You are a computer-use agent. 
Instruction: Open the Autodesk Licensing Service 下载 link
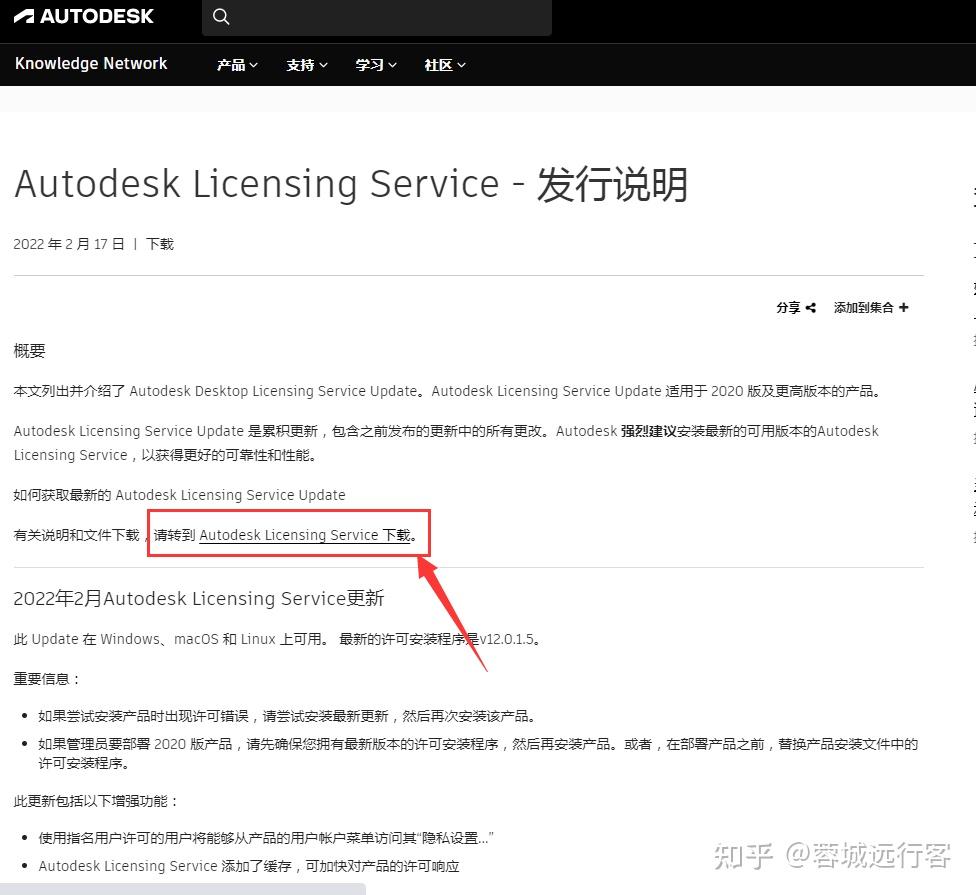tap(306, 534)
